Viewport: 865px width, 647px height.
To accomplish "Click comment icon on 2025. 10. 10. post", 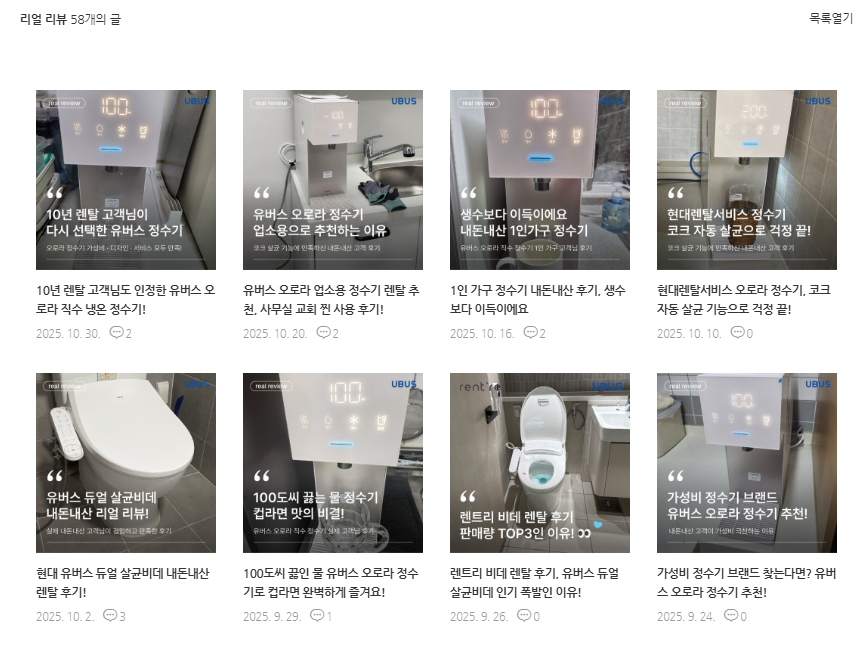I will (737, 332).
